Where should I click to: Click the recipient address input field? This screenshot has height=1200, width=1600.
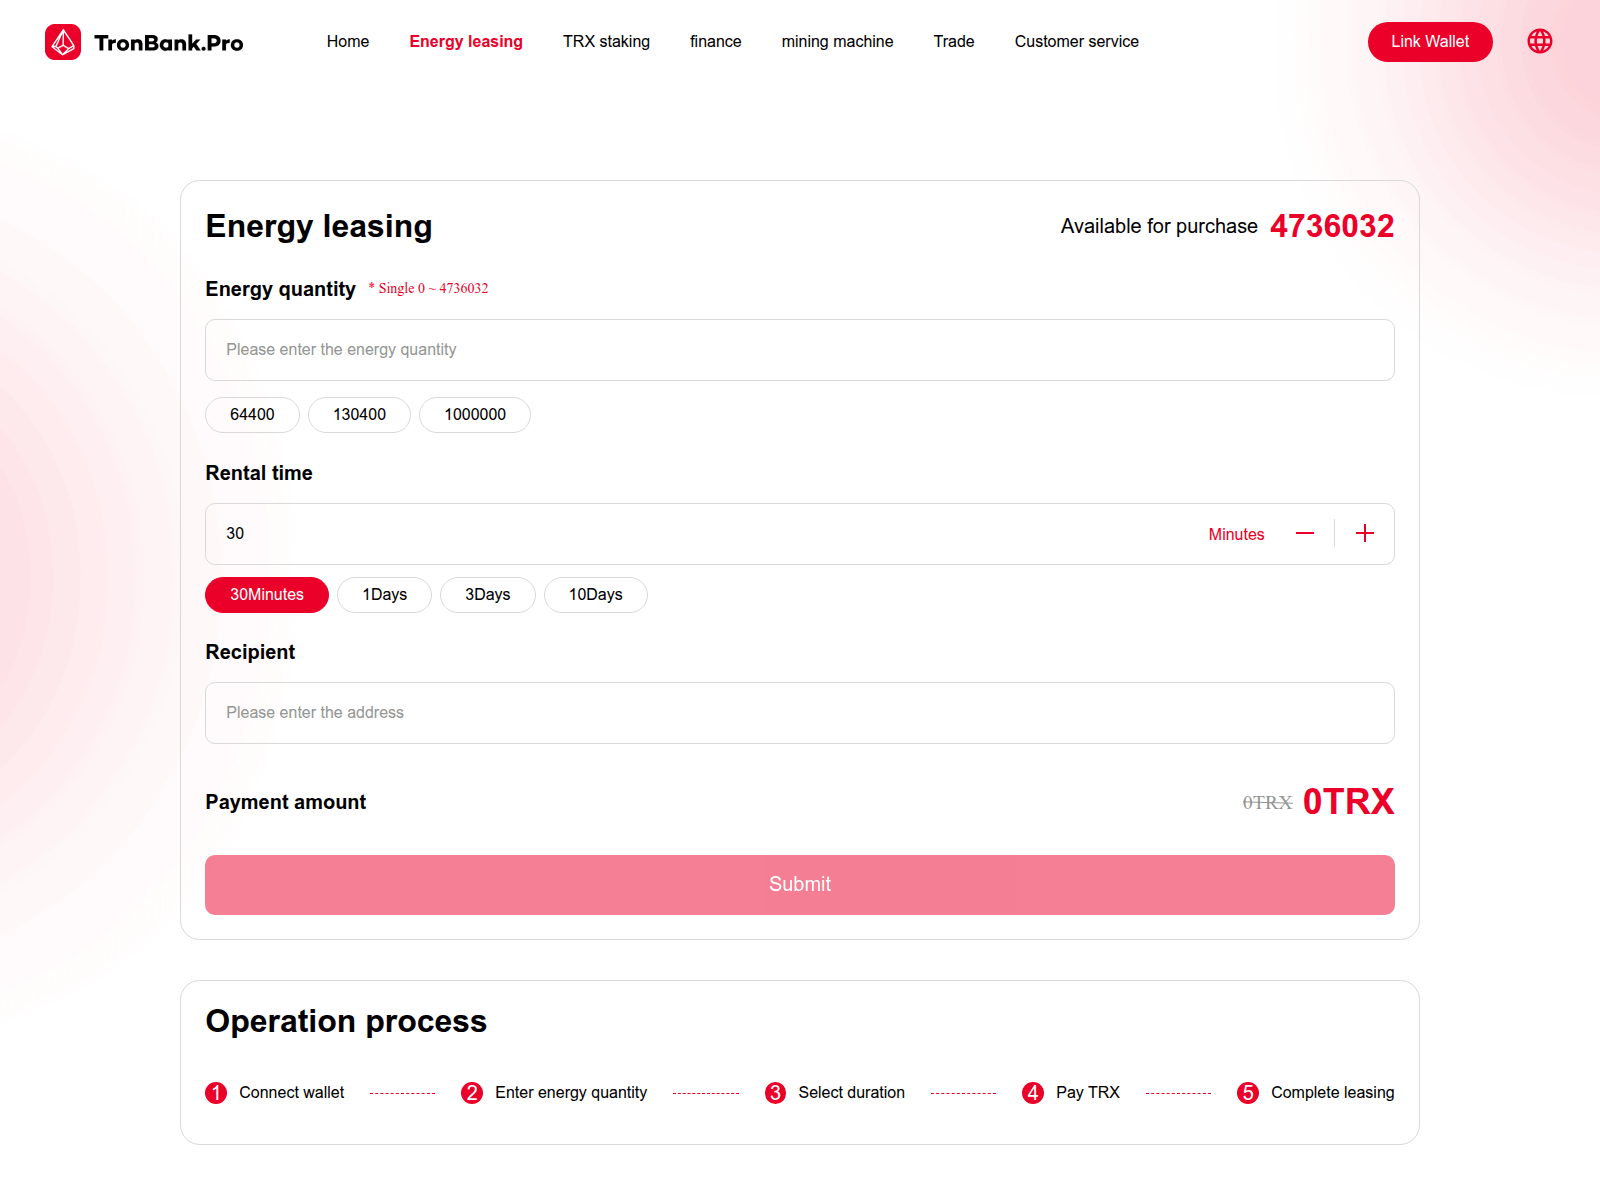[x=799, y=712]
